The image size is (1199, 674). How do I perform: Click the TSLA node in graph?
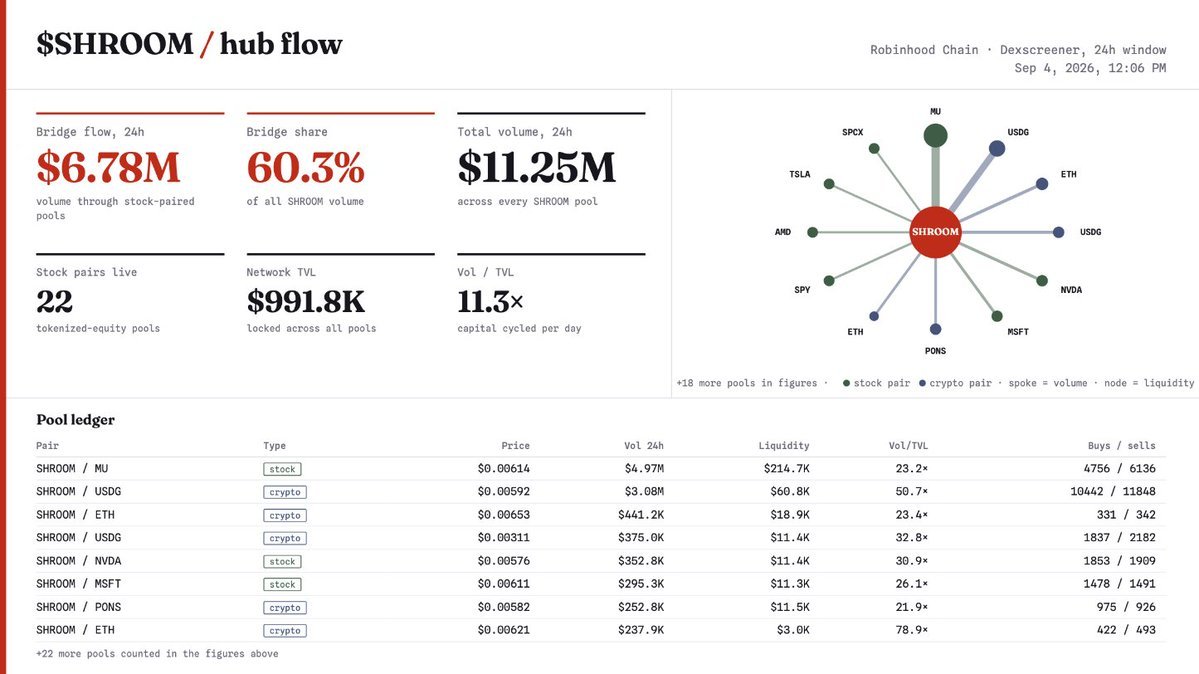829,184
